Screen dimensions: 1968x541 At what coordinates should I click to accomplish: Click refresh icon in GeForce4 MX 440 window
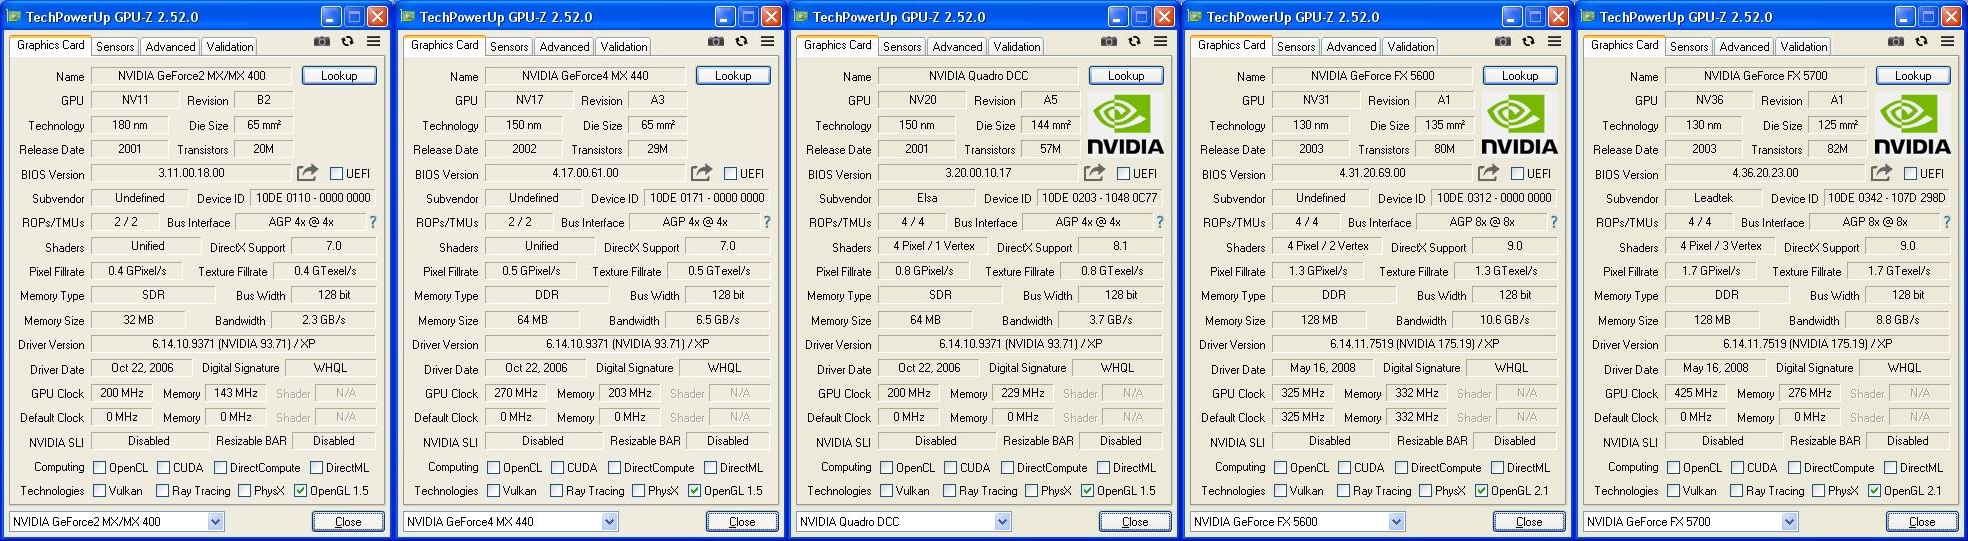(741, 42)
